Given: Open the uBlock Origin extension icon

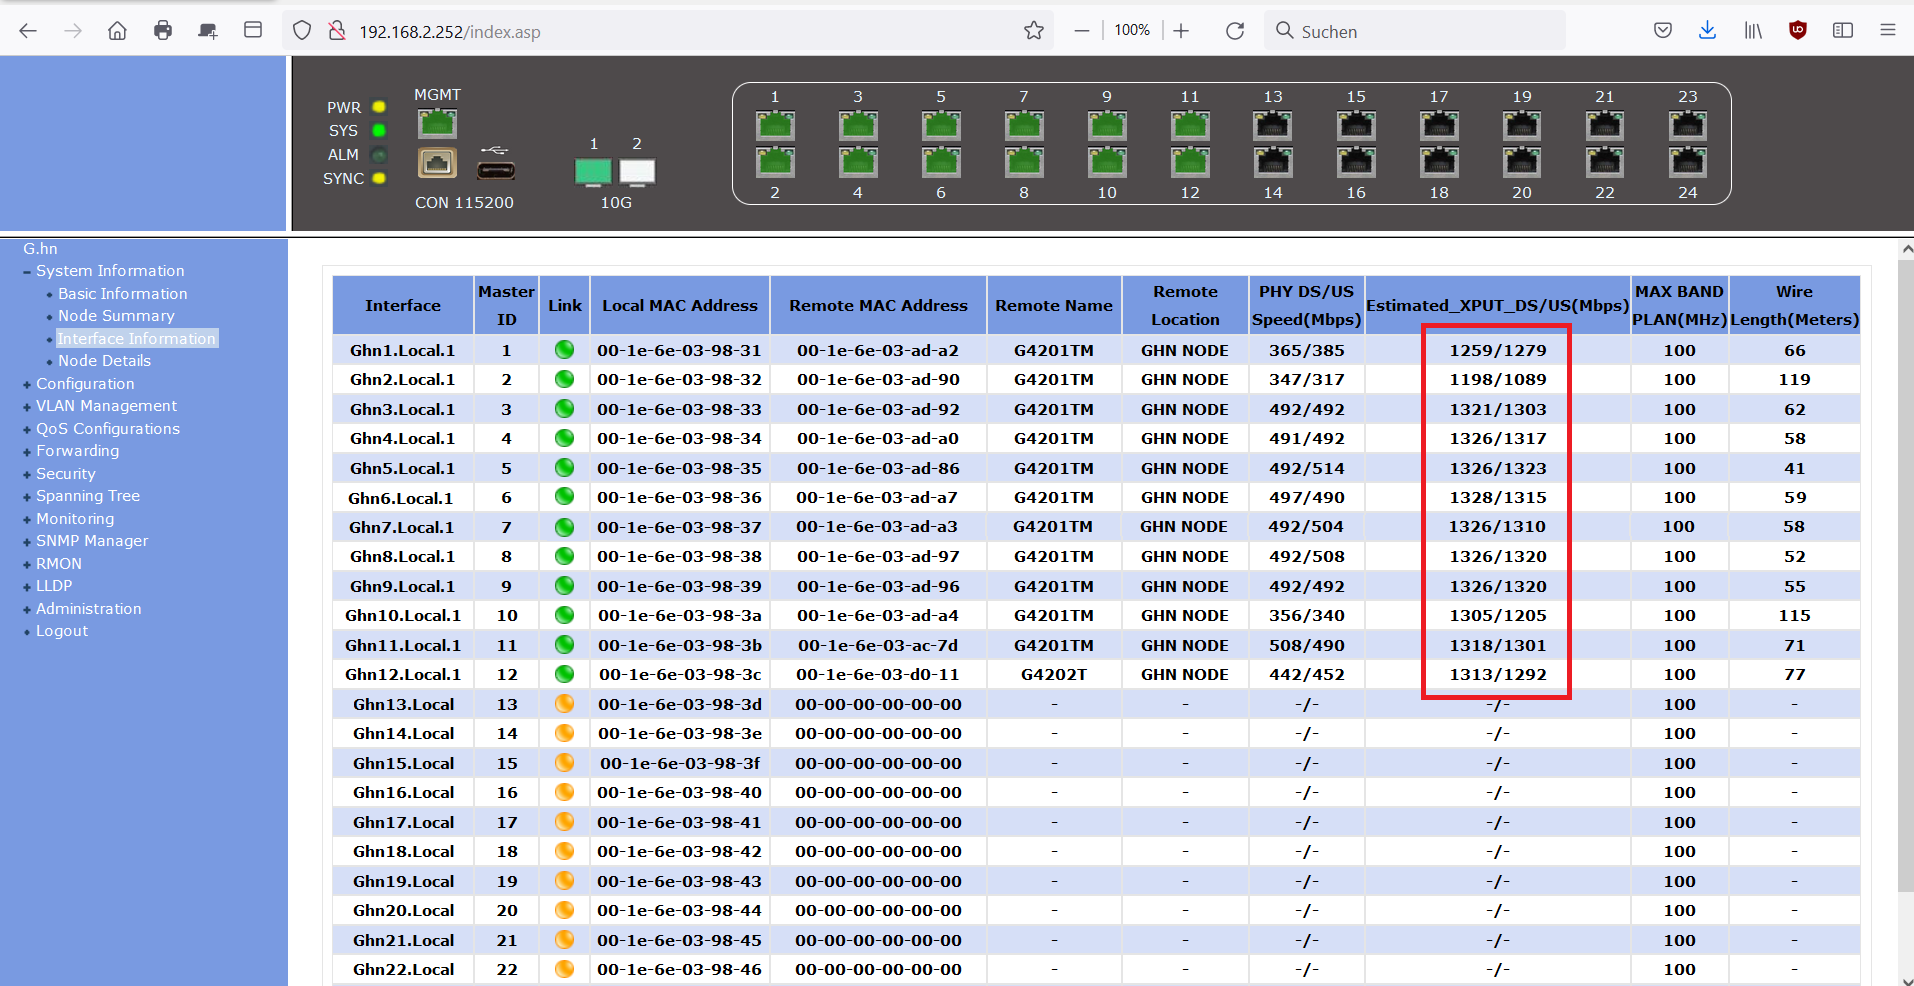Looking at the screenshot, I should click(1798, 31).
